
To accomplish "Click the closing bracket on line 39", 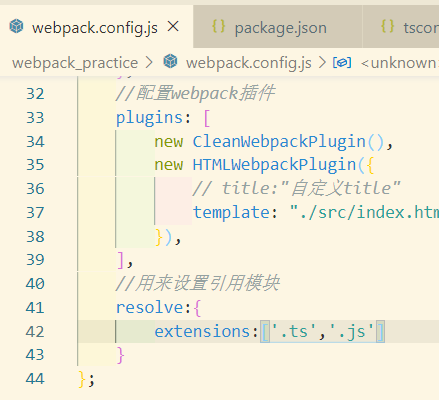I will coord(120,260).
